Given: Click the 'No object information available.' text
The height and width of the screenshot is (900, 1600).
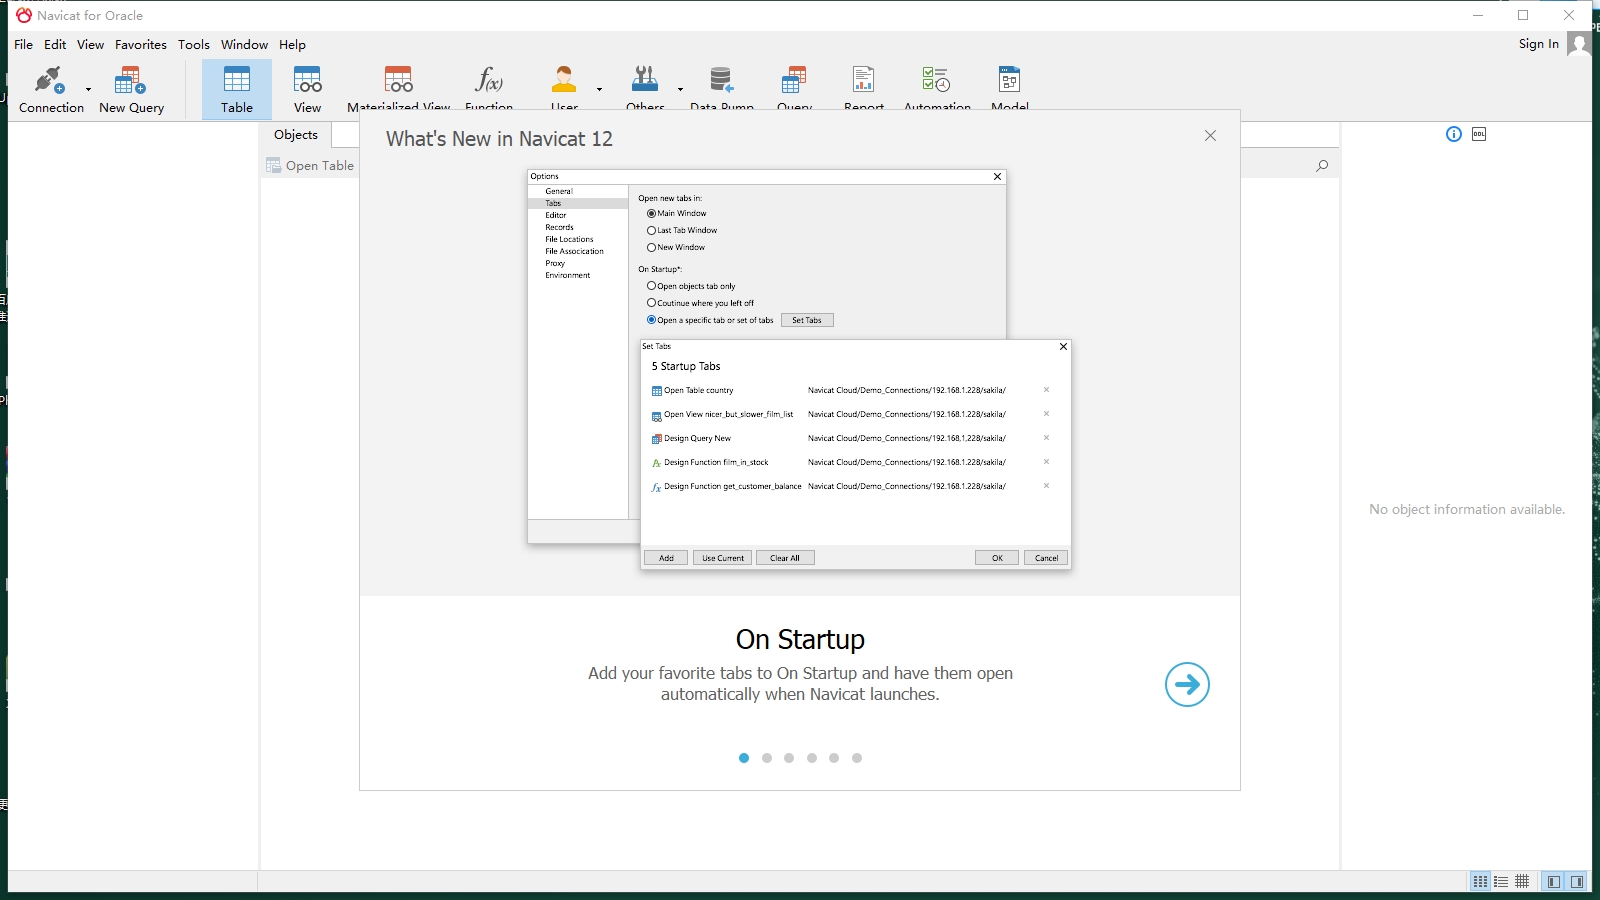Looking at the screenshot, I should (x=1467, y=510).
